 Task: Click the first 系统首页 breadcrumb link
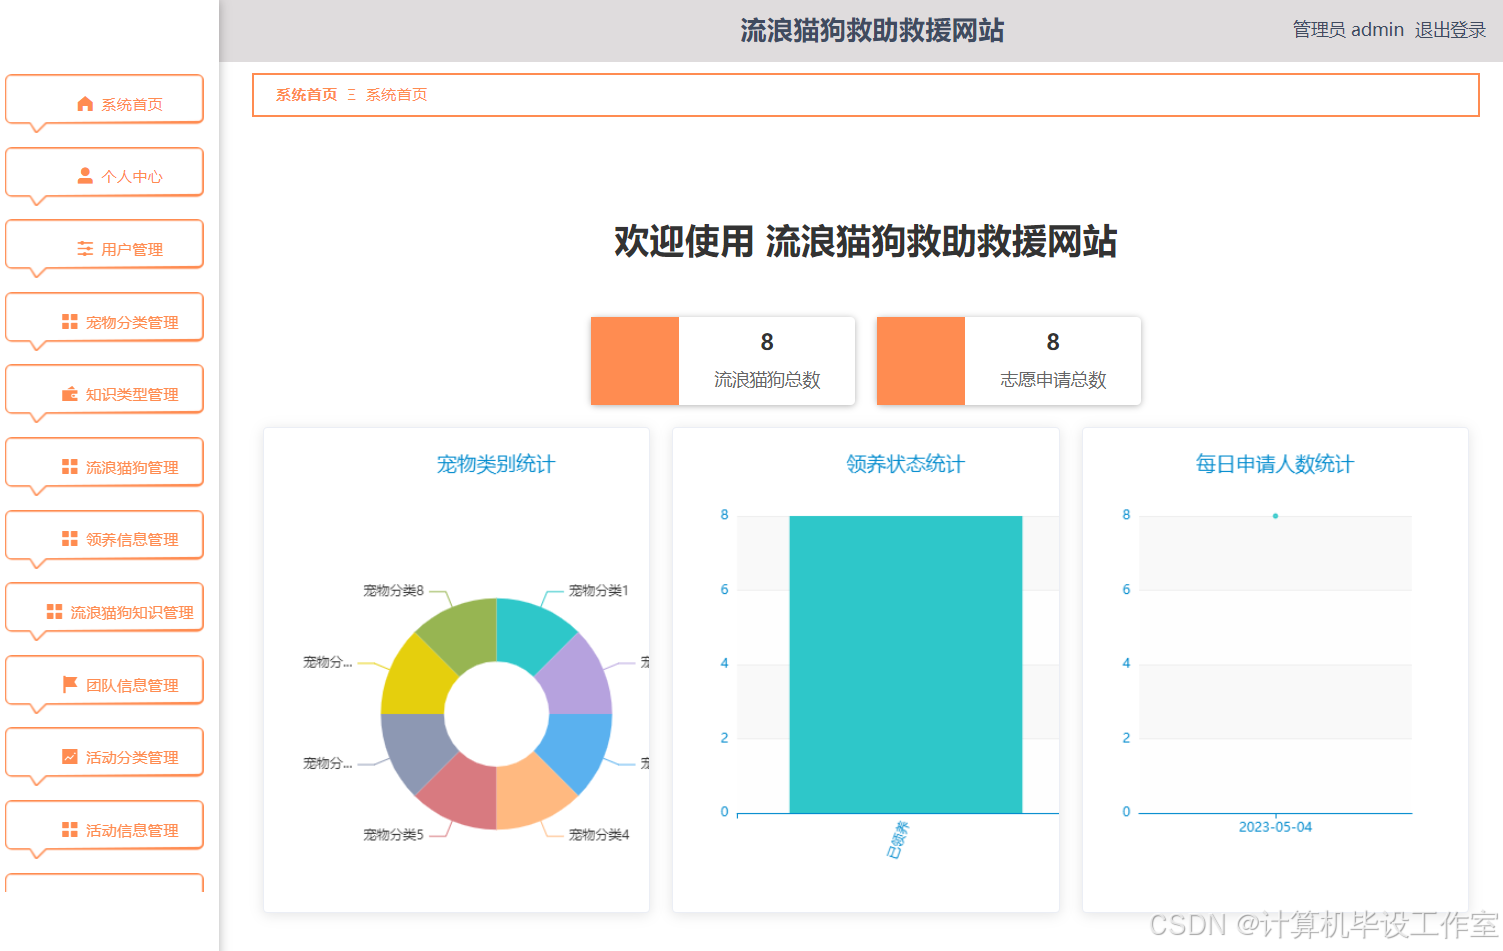[x=307, y=95]
